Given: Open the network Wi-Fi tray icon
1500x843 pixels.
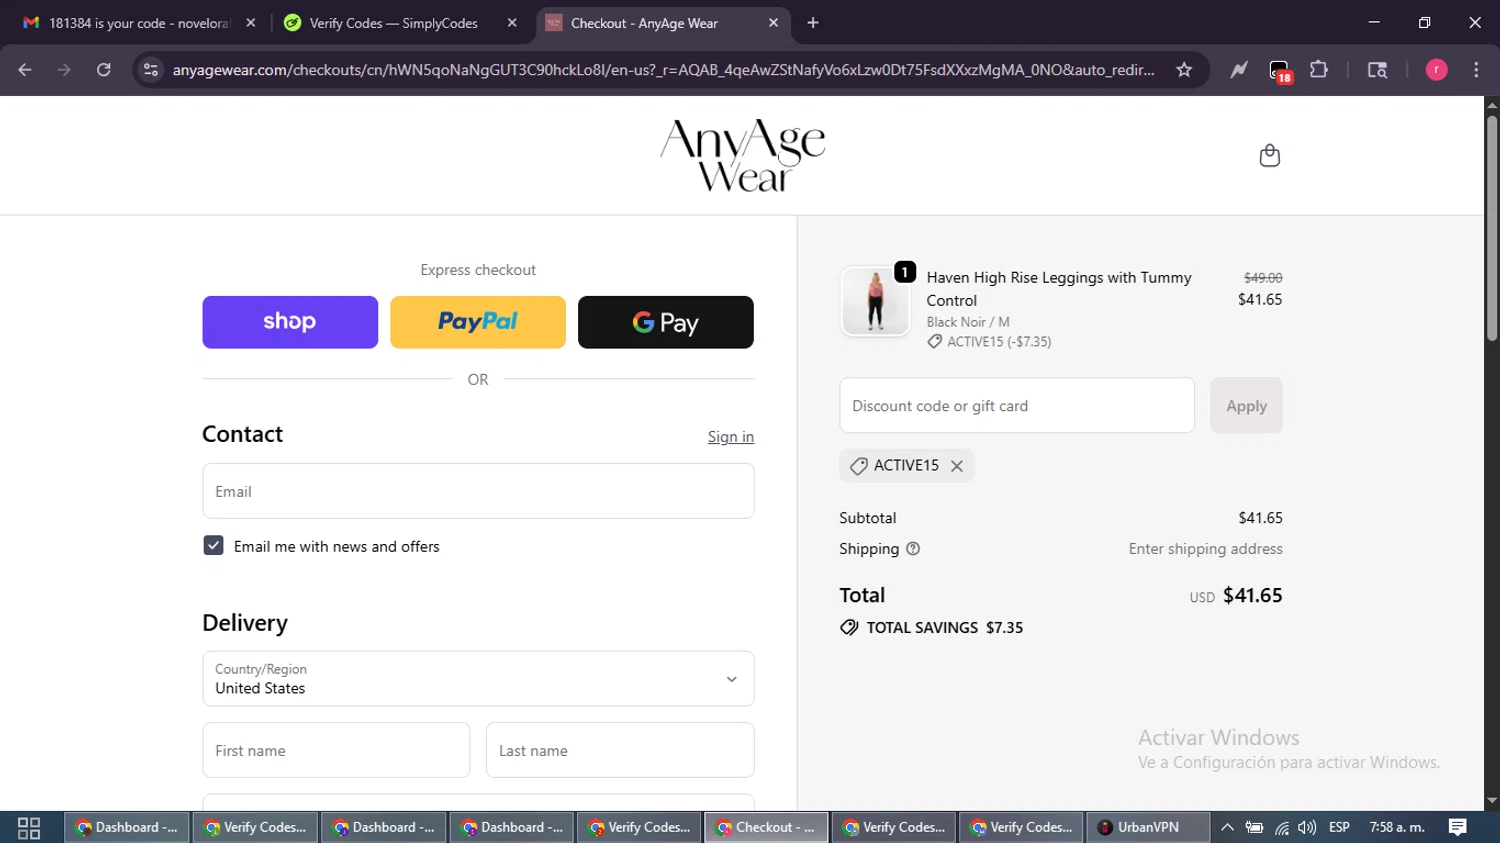Looking at the screenshot, I should [x=1281, y=828].
